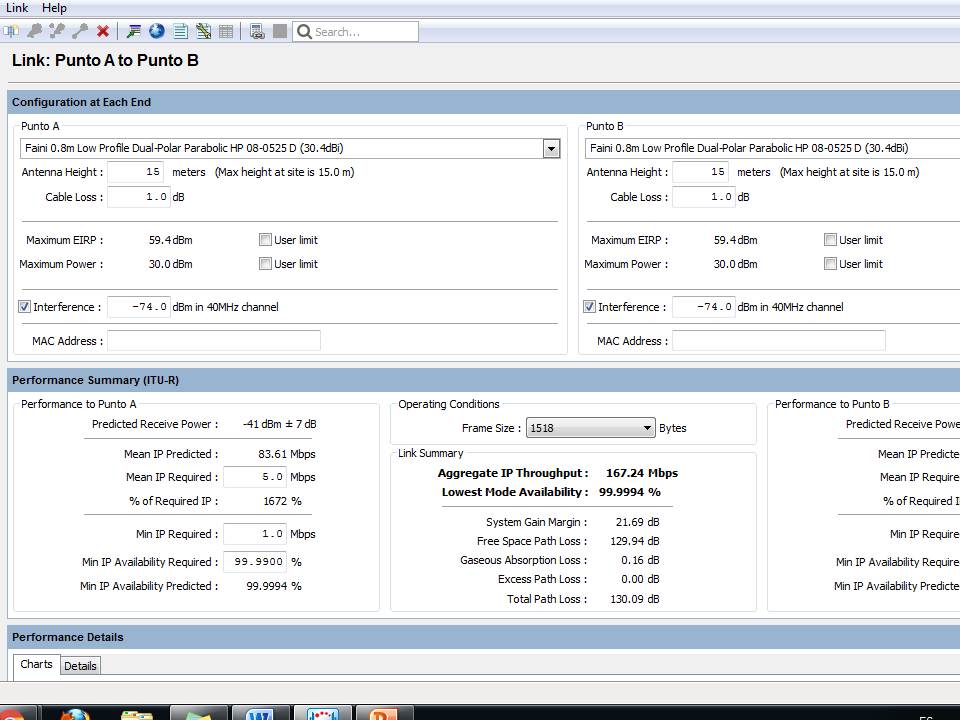Image resolution: width=960 pixels, height=720 pixels.
Task: Click the first toolbar icon with antenna sites
Action: tap(11, 31)
